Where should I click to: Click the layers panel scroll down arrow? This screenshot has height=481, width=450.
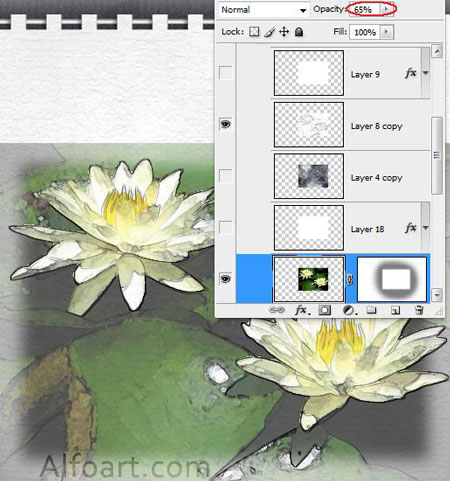coord(437,295)
